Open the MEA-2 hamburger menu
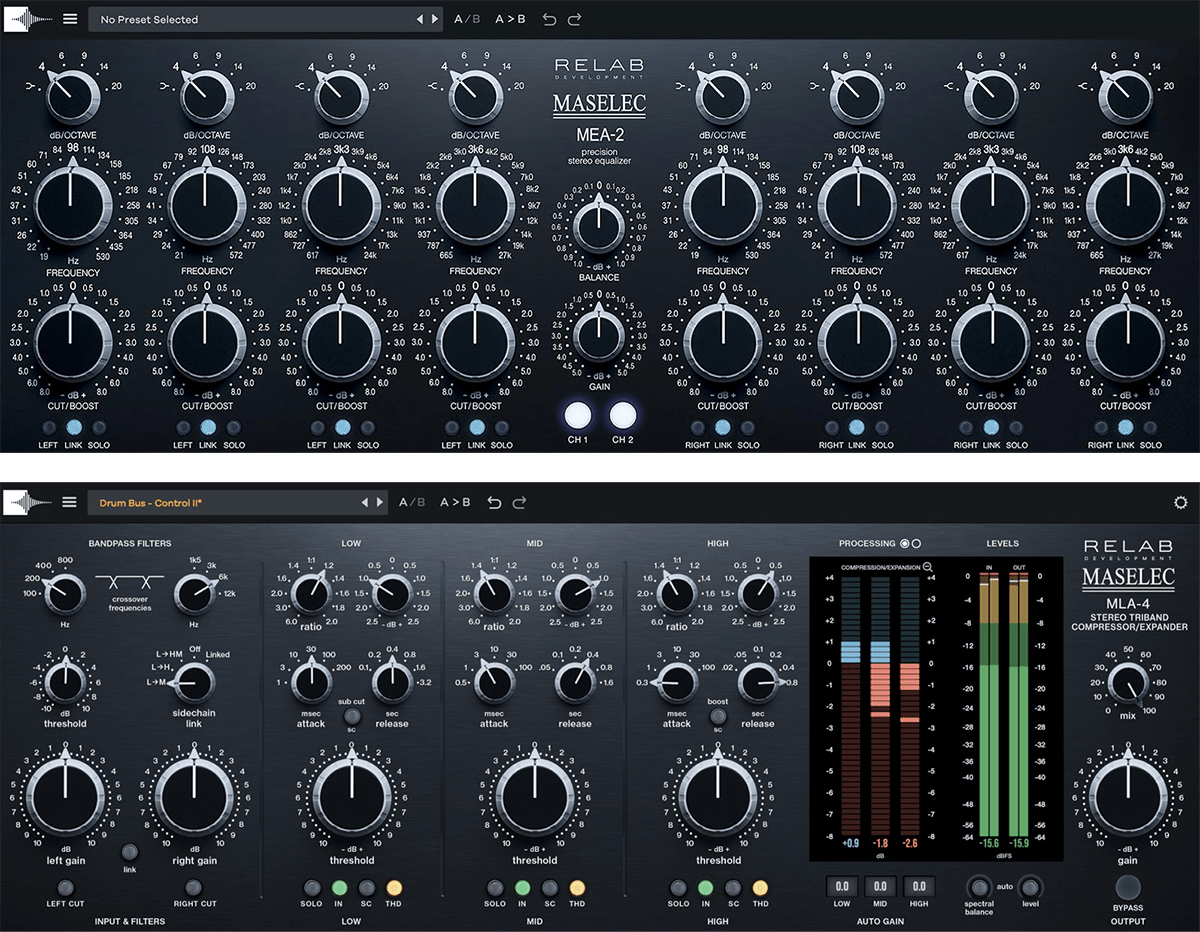 point(69,19)
